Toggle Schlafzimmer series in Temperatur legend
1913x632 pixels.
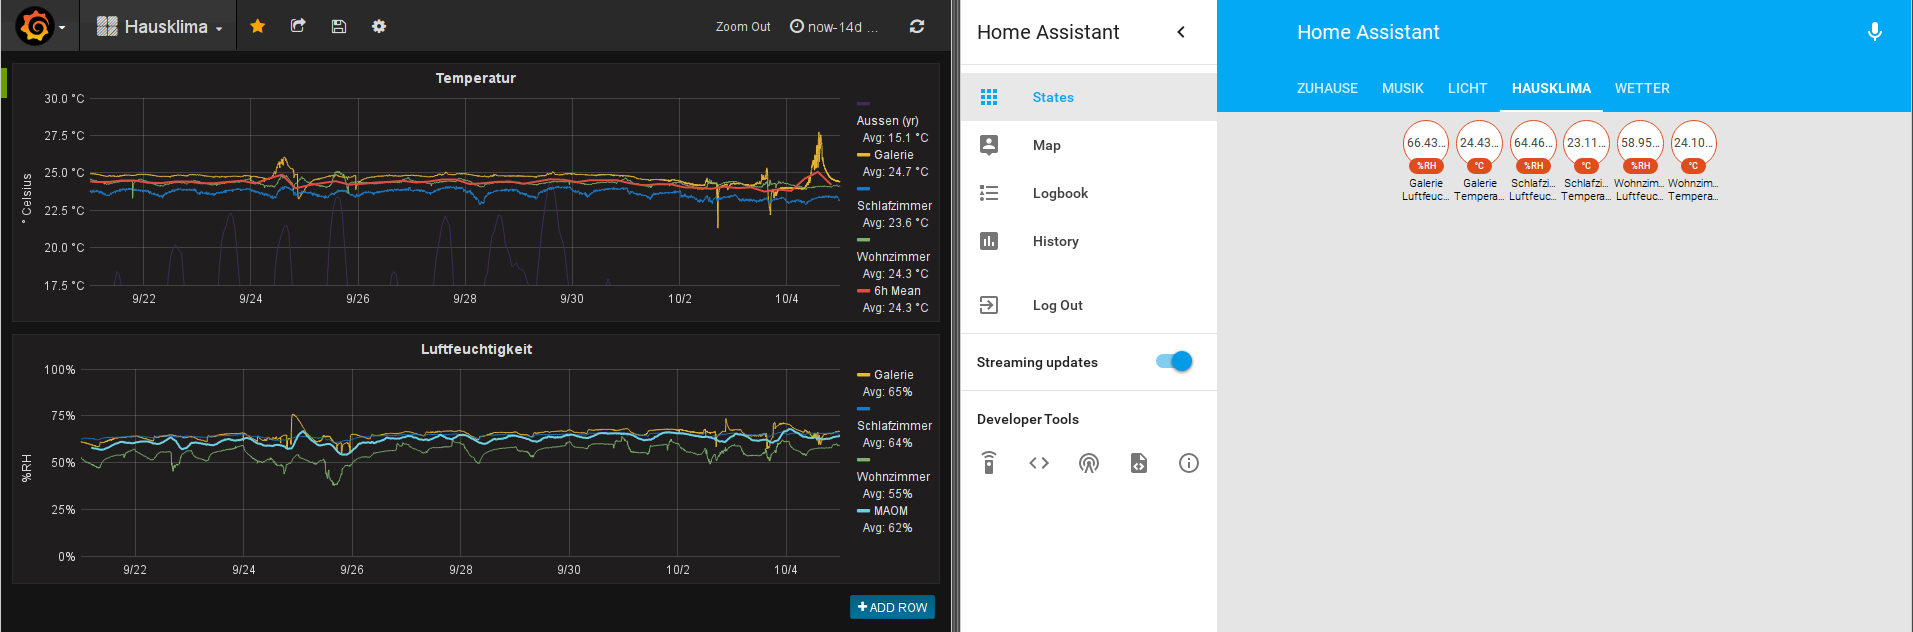point(894,206)
